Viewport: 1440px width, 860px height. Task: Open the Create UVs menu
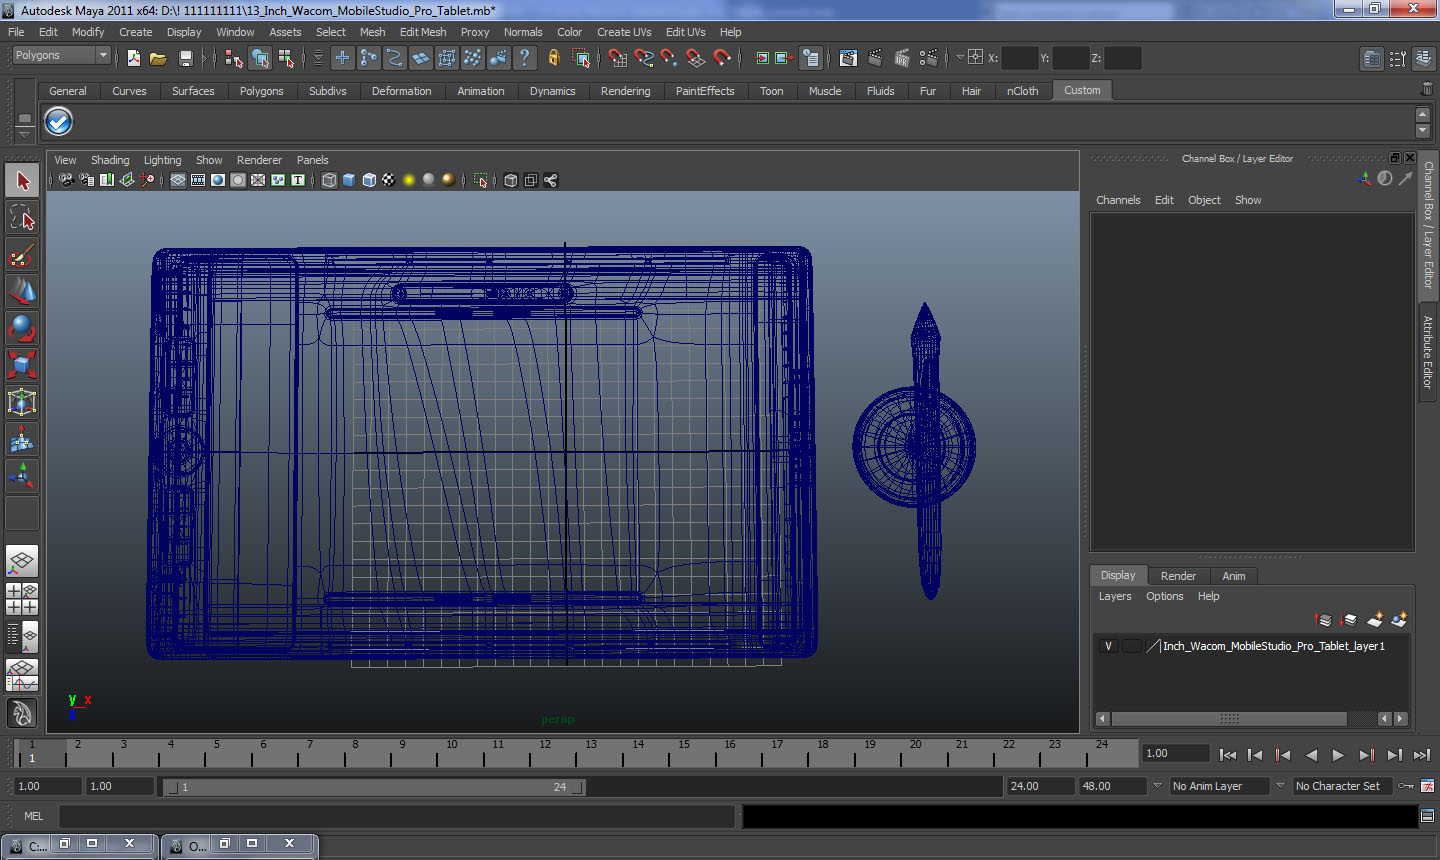point(624,32)
